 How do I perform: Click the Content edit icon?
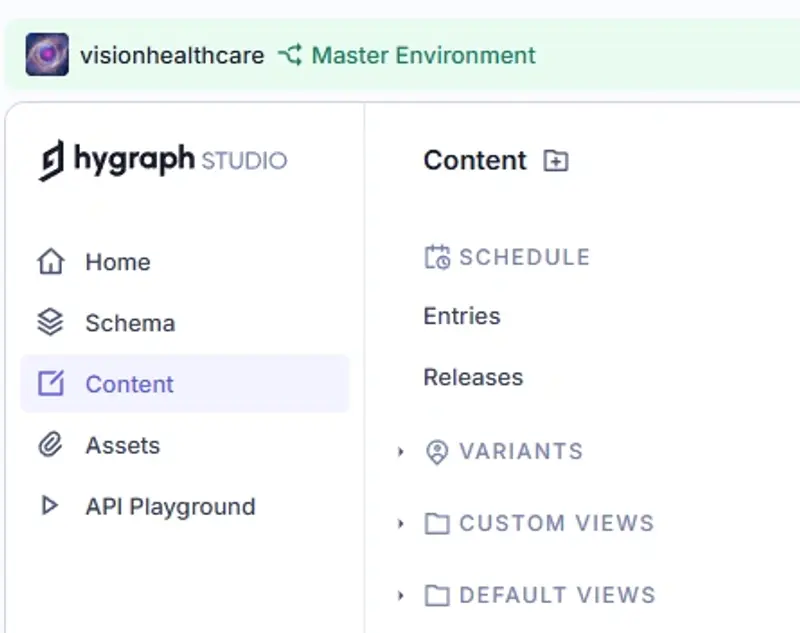click(x=51, y=384)
